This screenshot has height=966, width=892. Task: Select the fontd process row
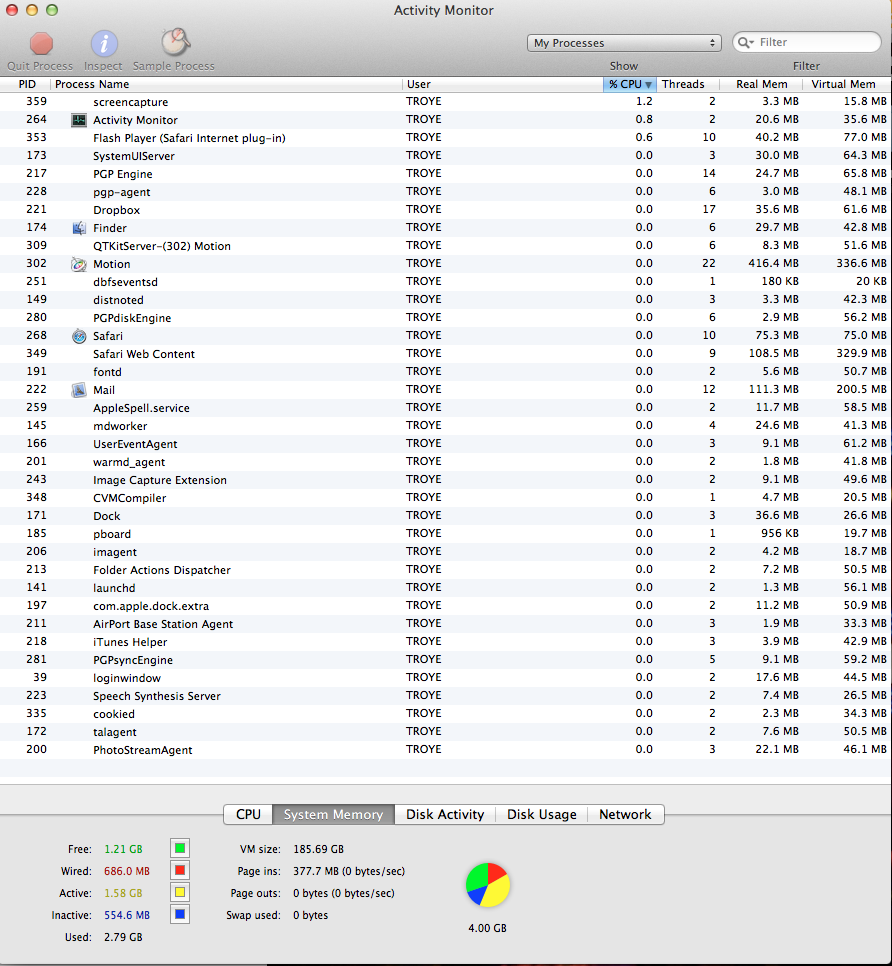tap(446, 372)
